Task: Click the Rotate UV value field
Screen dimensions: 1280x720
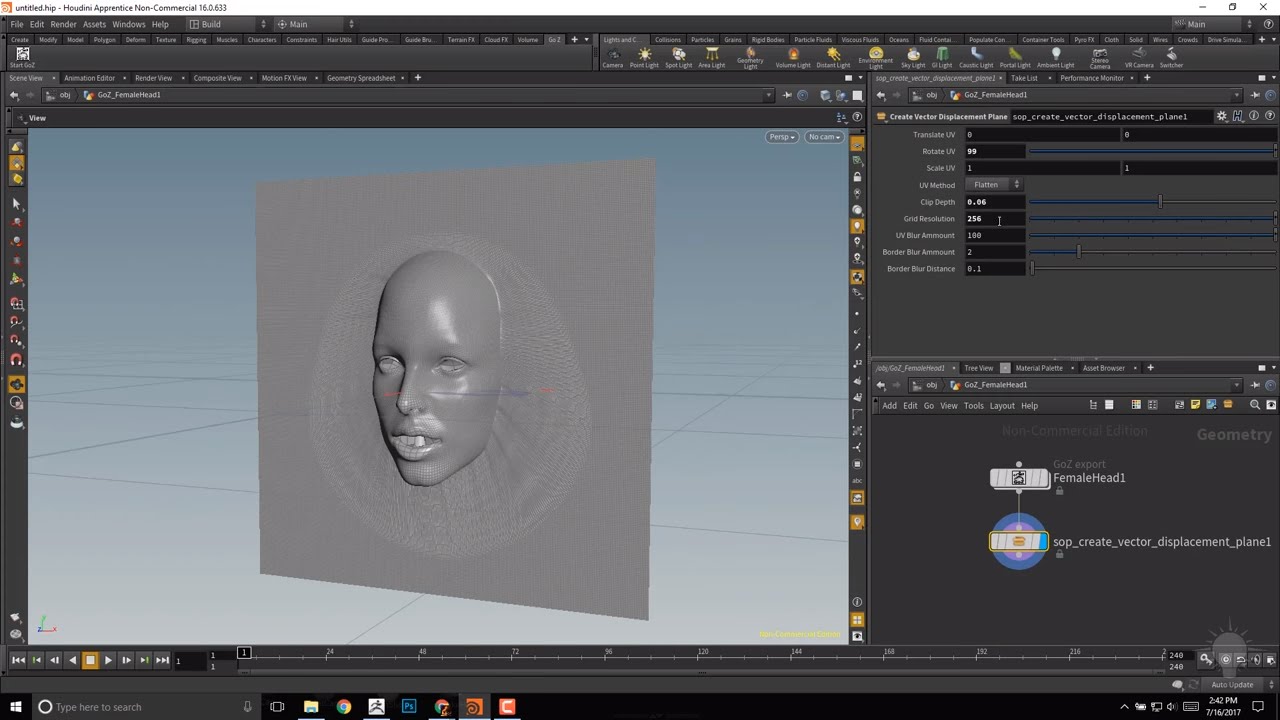Action: [x=995, y=151]
